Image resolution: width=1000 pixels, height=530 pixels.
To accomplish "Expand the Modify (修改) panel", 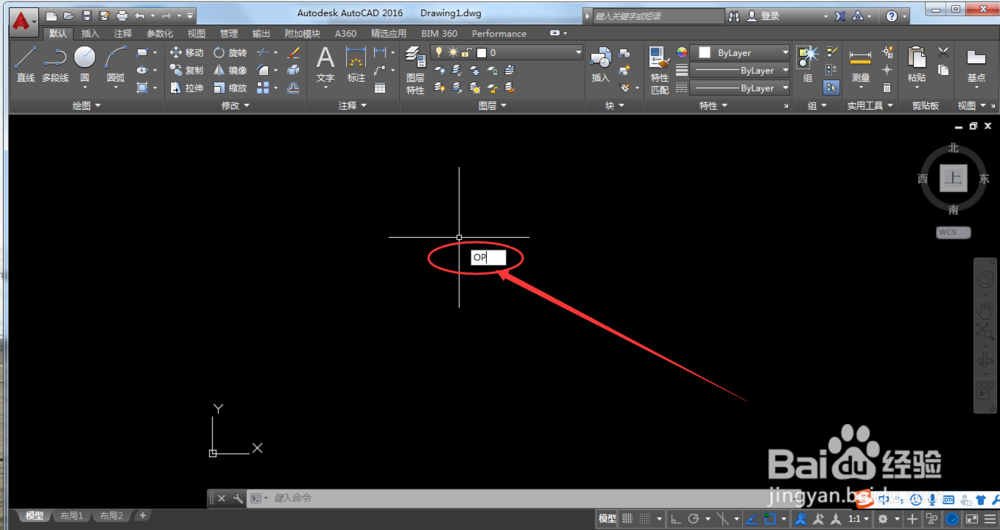I will (x=235, y=106).
